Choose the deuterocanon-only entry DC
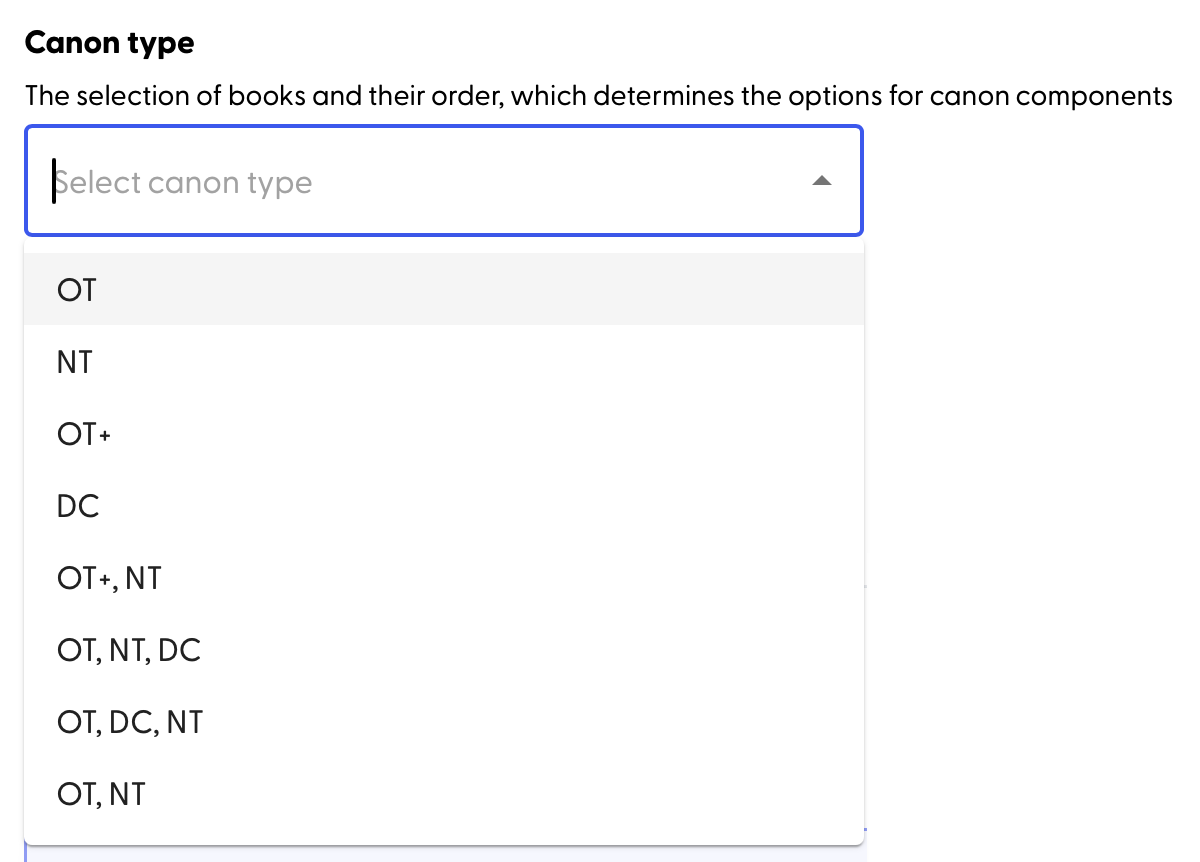Viewport: 1200px width, 862px height. pos(79,506)
